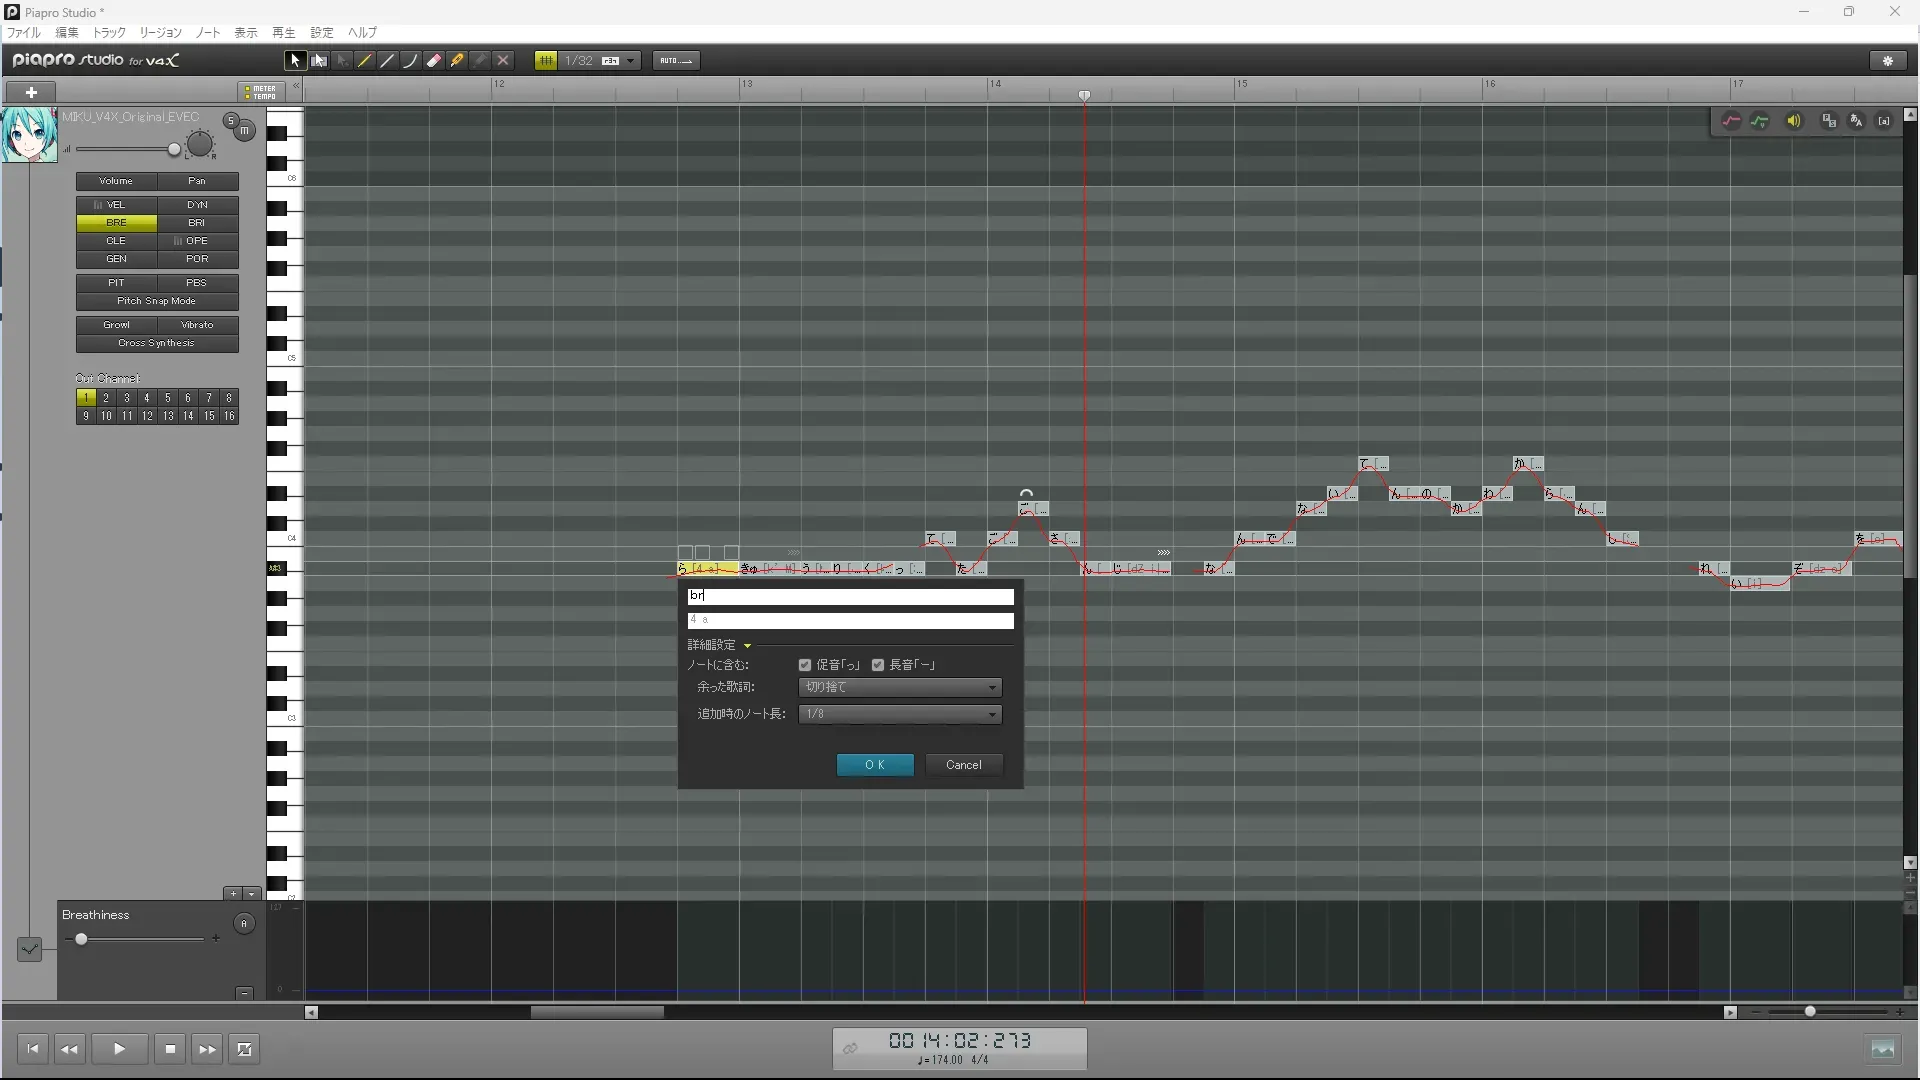Toggle the yellow grid snap button
The height and width of the screenshot is (1080, 1920).
pyautogui.click(x=546, y=61)
